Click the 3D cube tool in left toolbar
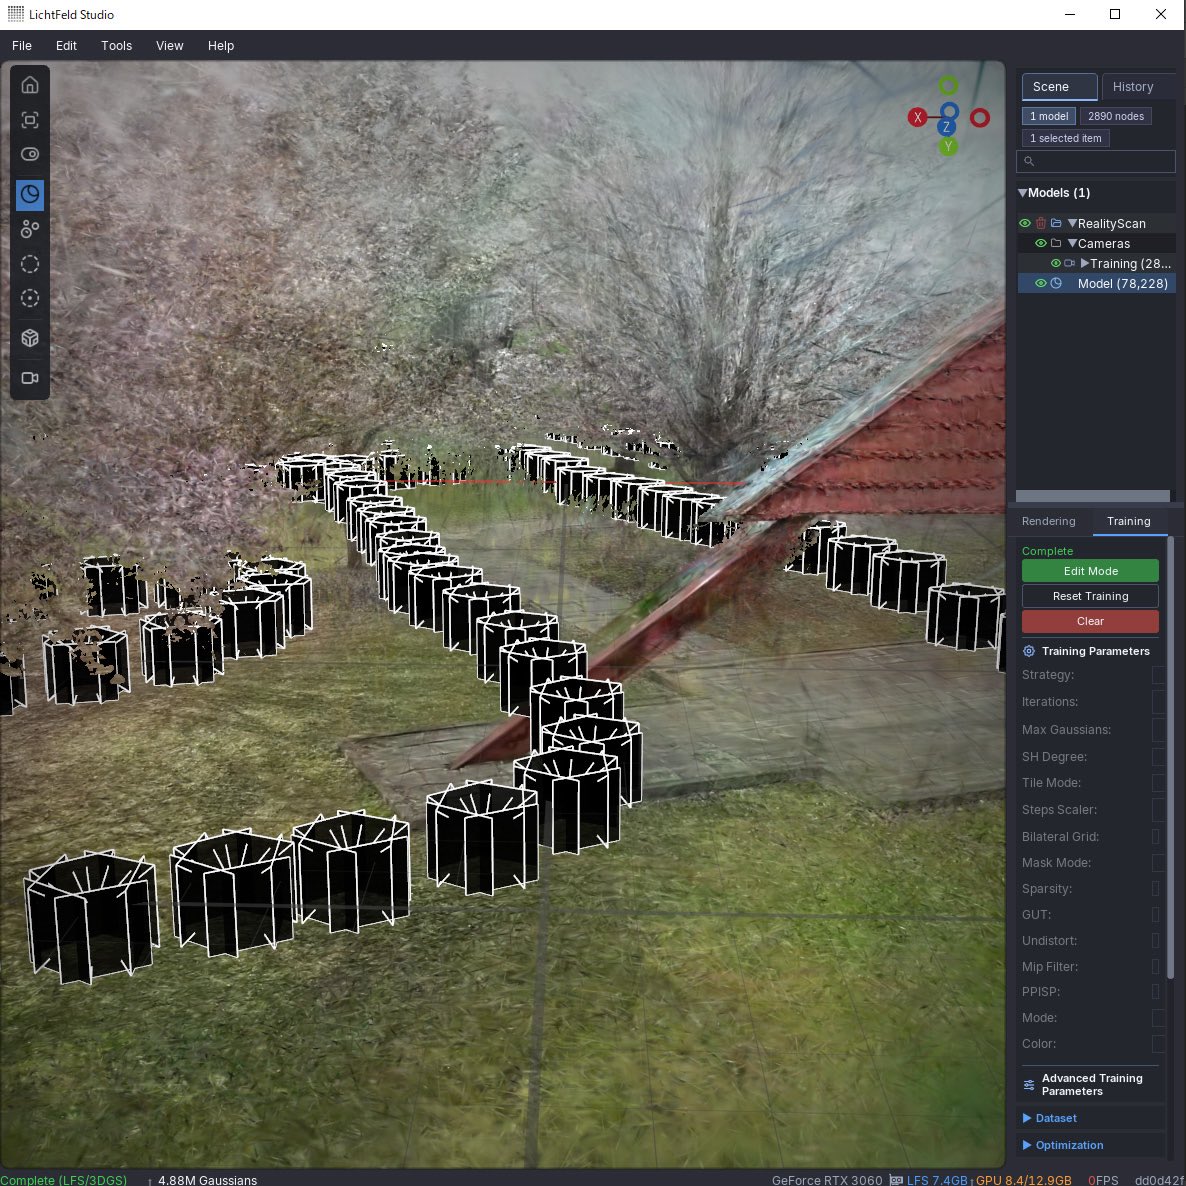The image size is (1186, 1186). 29,337
